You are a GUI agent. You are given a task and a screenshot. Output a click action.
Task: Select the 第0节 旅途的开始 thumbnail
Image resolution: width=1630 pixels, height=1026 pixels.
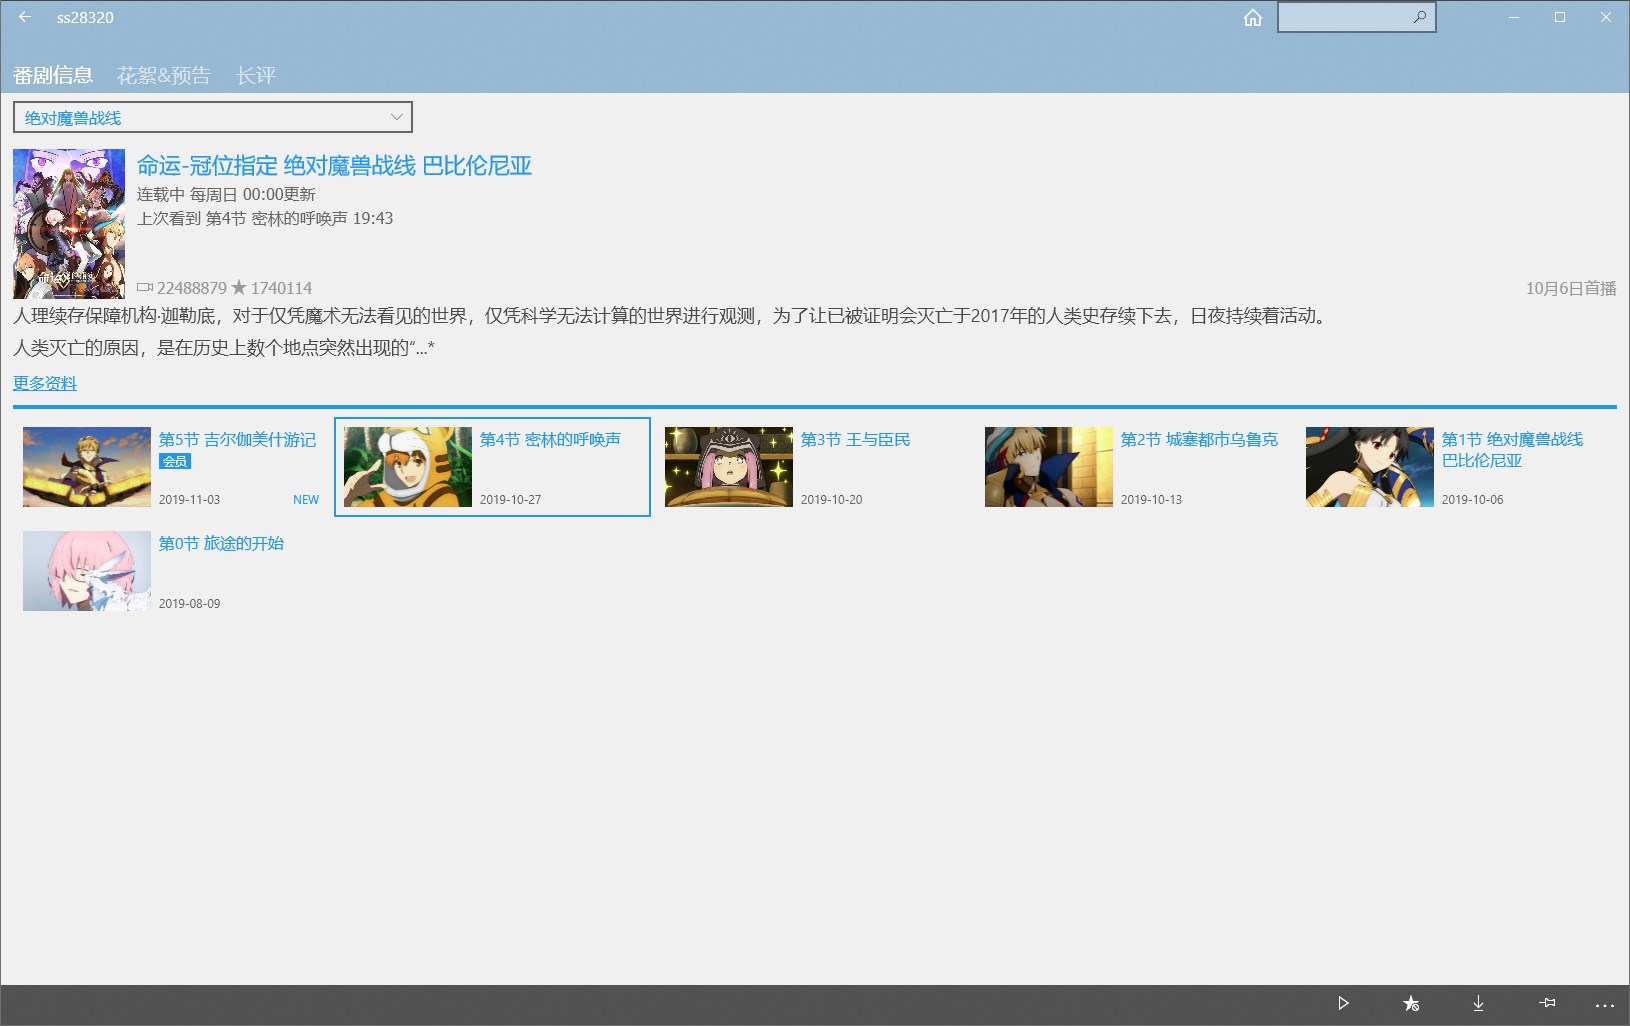[87, 571]
